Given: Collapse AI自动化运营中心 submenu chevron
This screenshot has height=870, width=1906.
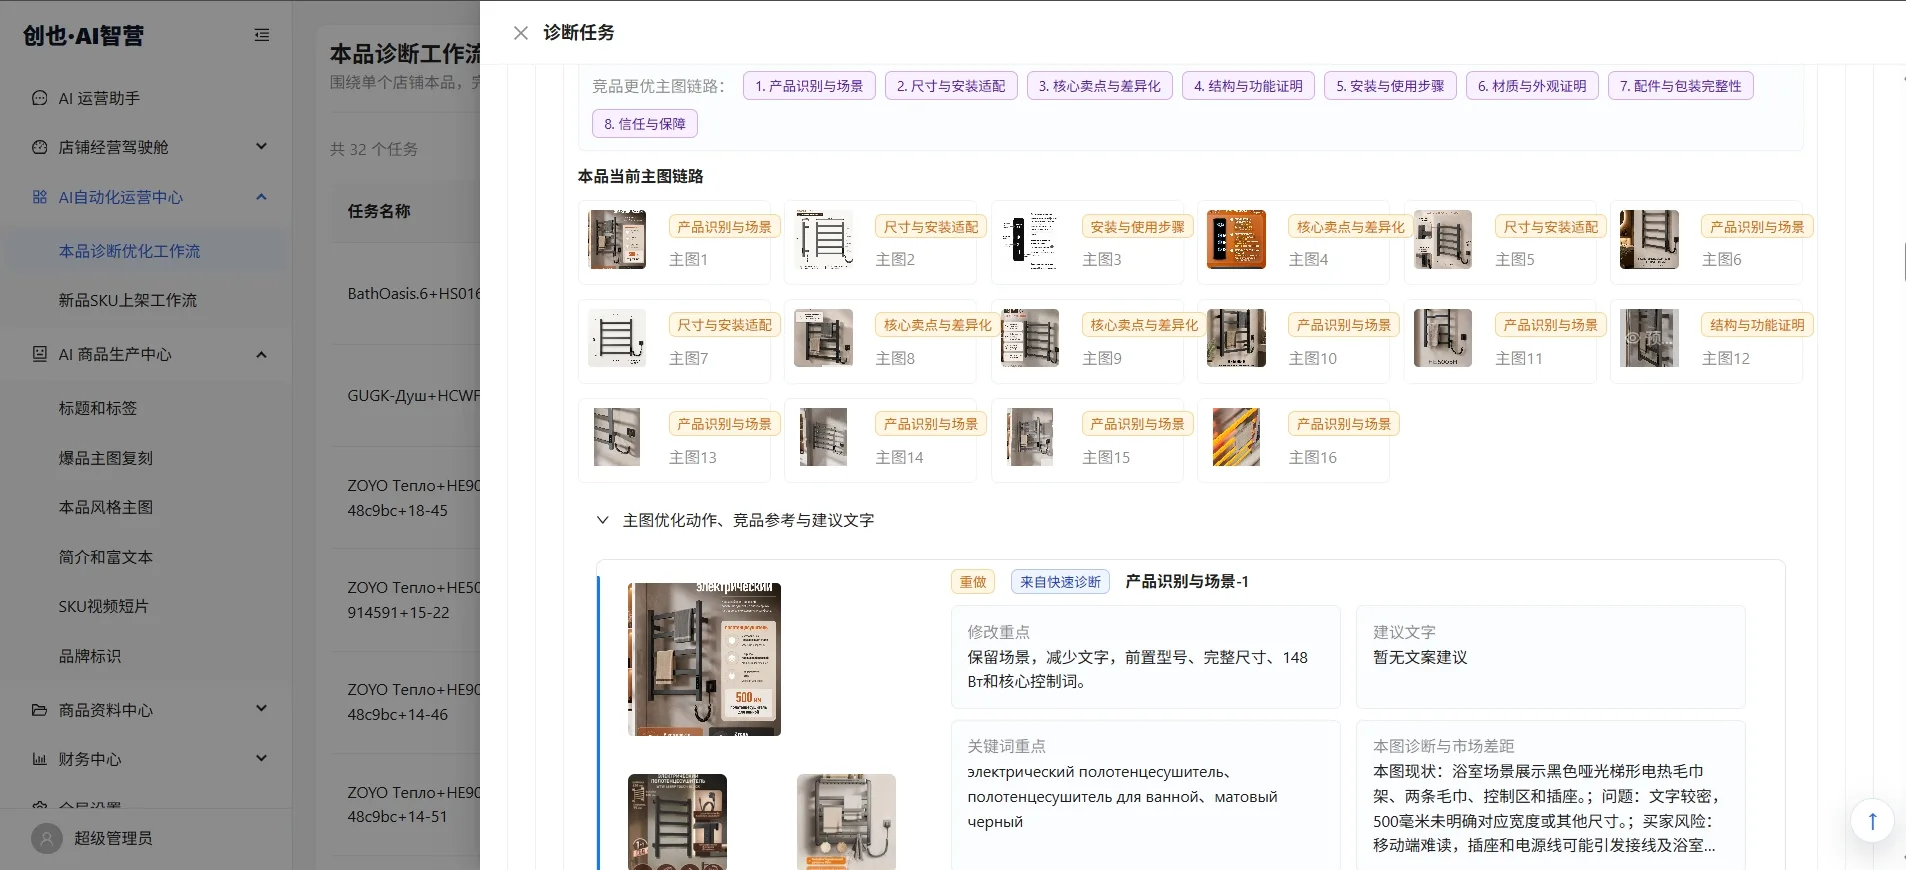Looking at the screenshot, I should [262, 197].
